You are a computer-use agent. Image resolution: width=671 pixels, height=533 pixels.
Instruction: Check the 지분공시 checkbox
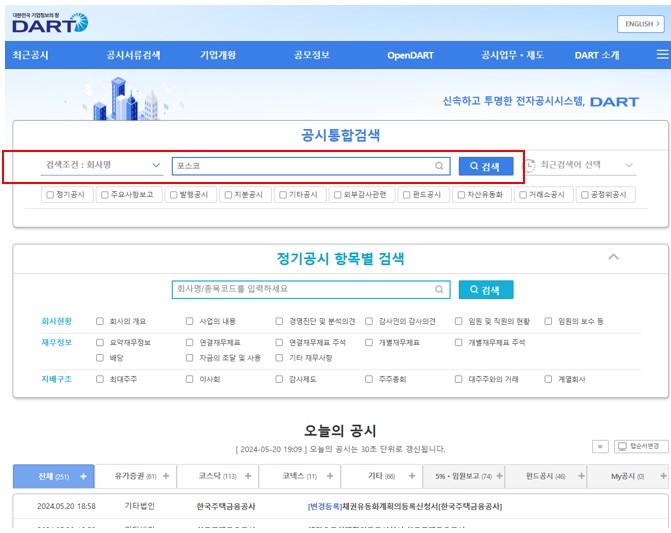point(228,195)
